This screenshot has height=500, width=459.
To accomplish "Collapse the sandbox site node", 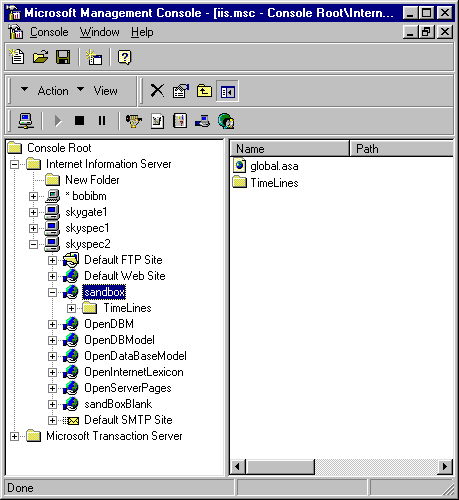I will 52,292.
